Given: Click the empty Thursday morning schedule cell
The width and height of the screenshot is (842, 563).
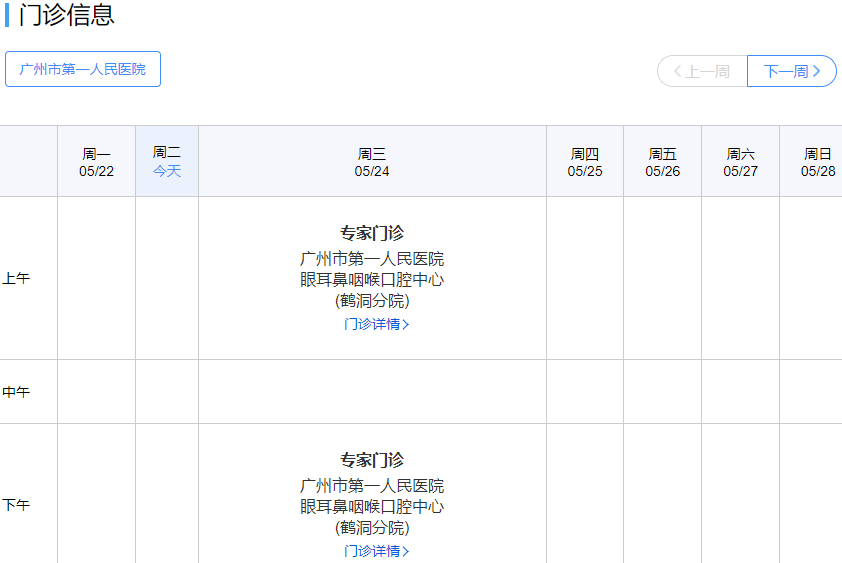Looking at the screenshot, I should coord(585,278).
